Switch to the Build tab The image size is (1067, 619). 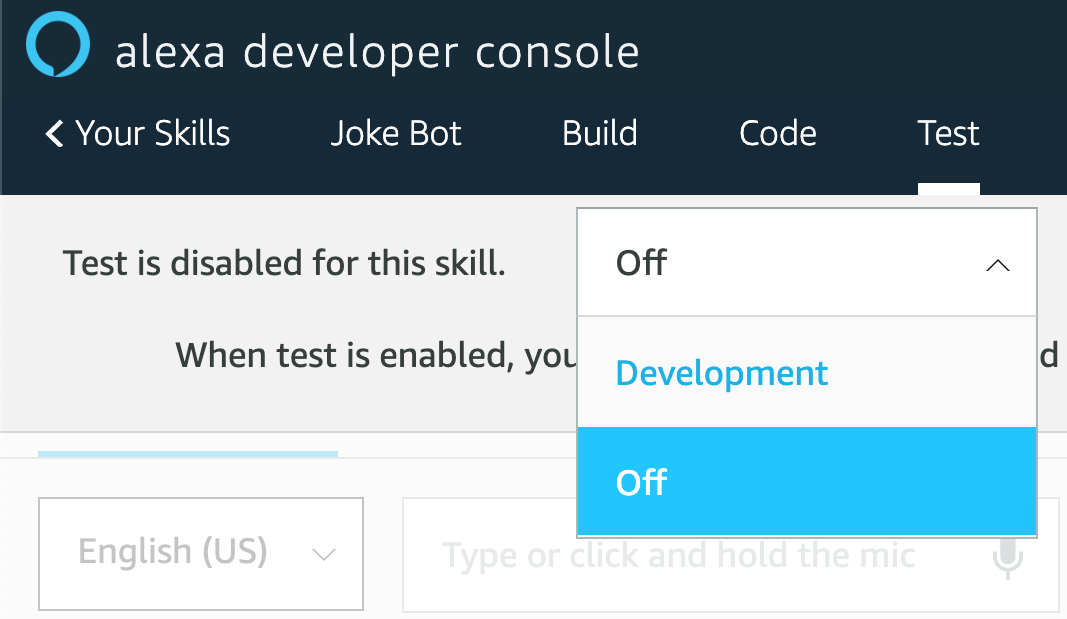(599, 133)
